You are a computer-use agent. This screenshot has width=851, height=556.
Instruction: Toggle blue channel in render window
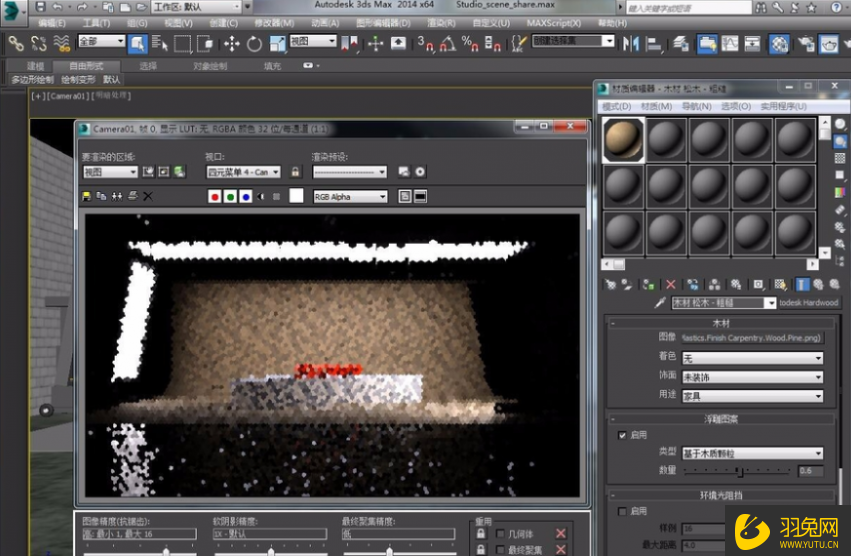pyautogui.click(x=246, y=196)
